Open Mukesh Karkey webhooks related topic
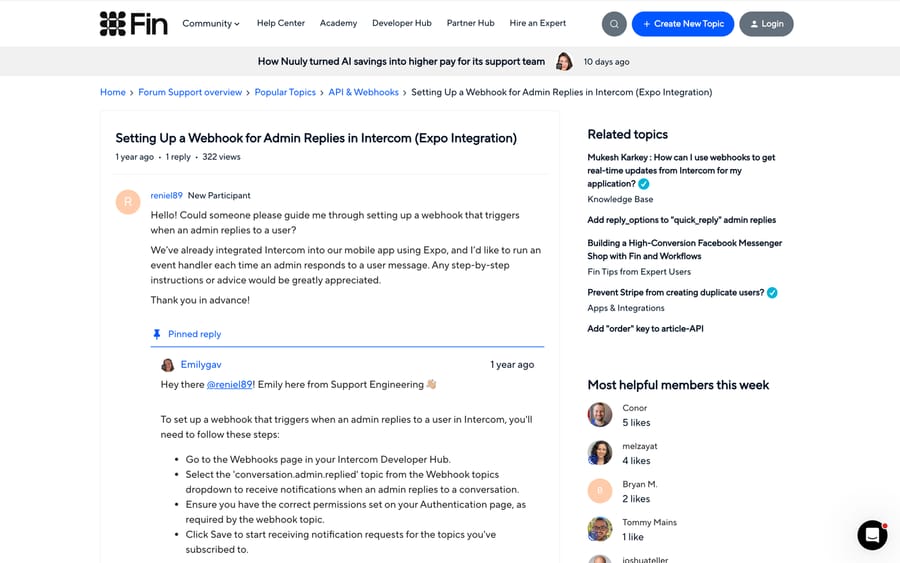This screenshot has height=563, width=900. (x=681, y=170)
